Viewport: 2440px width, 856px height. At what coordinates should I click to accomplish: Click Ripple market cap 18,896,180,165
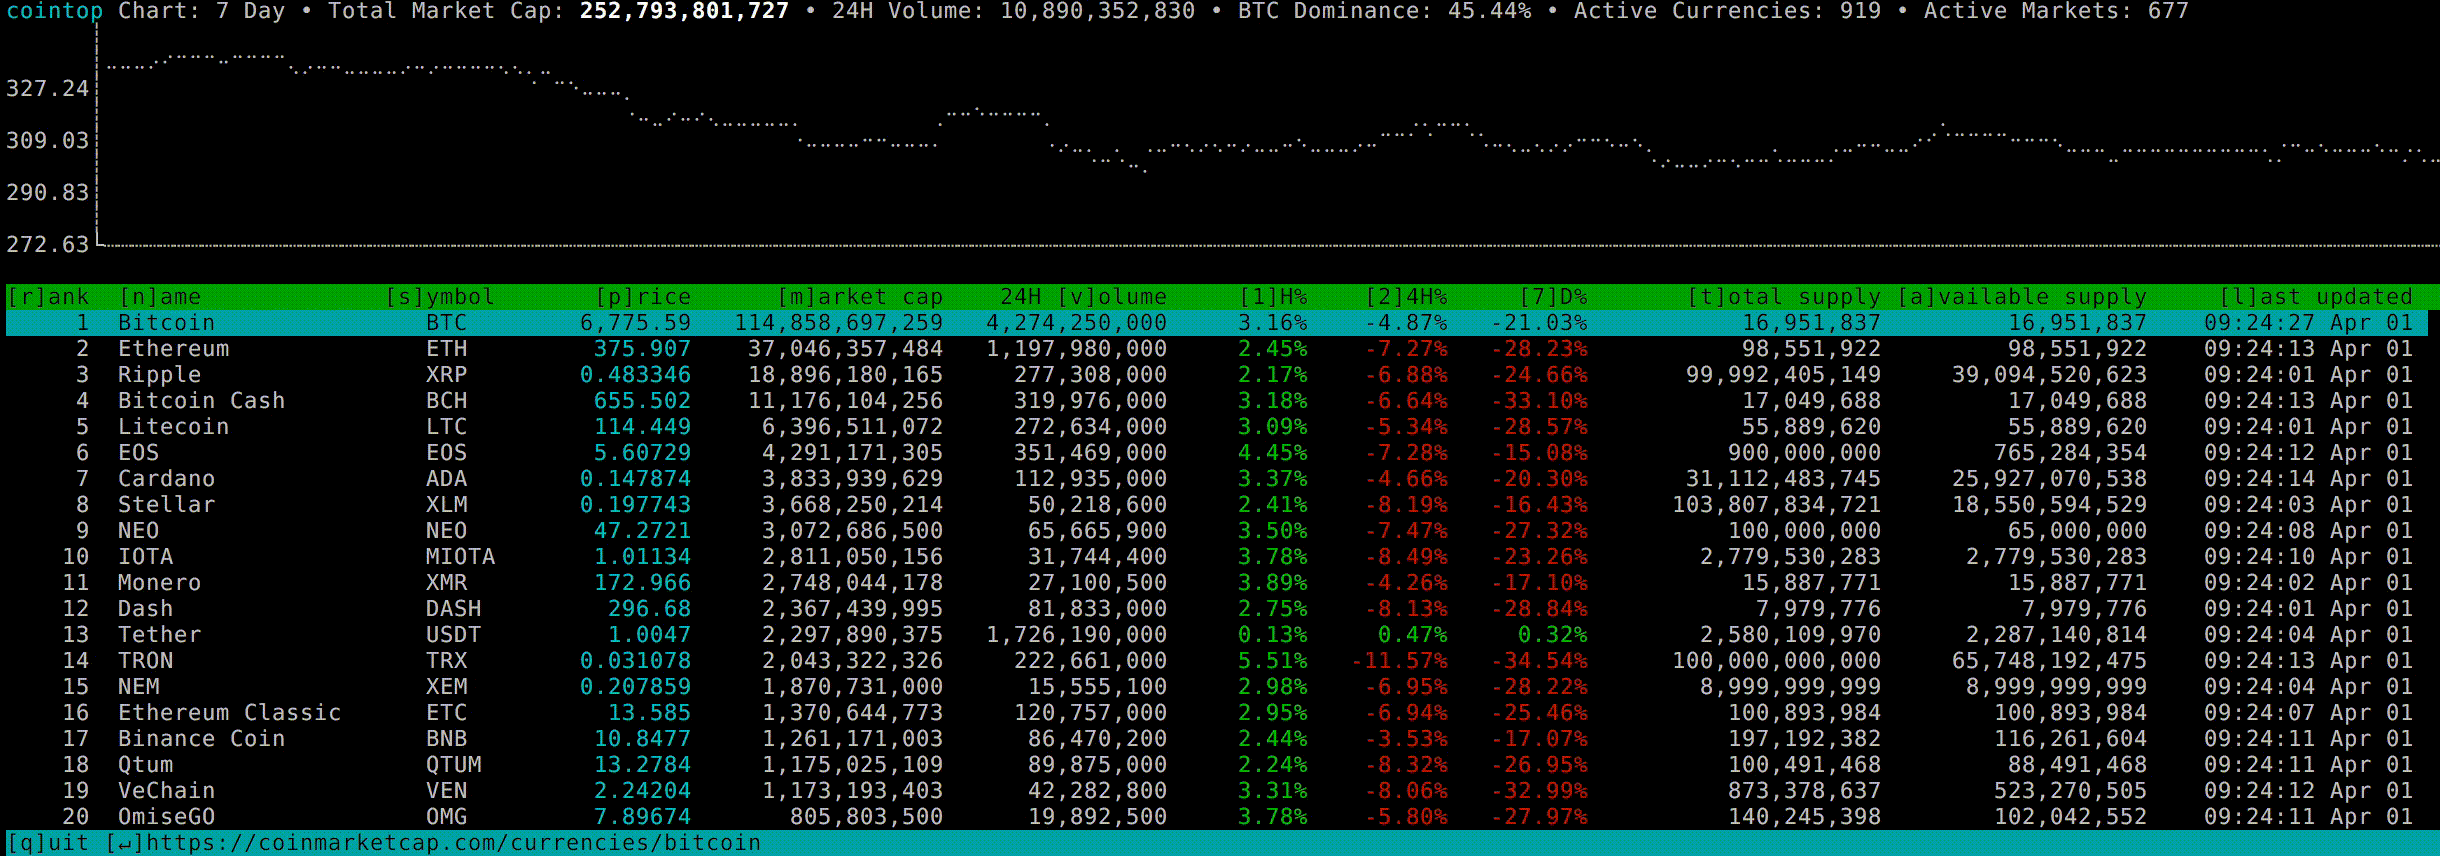pyautogui.click(x=846, y=375)
